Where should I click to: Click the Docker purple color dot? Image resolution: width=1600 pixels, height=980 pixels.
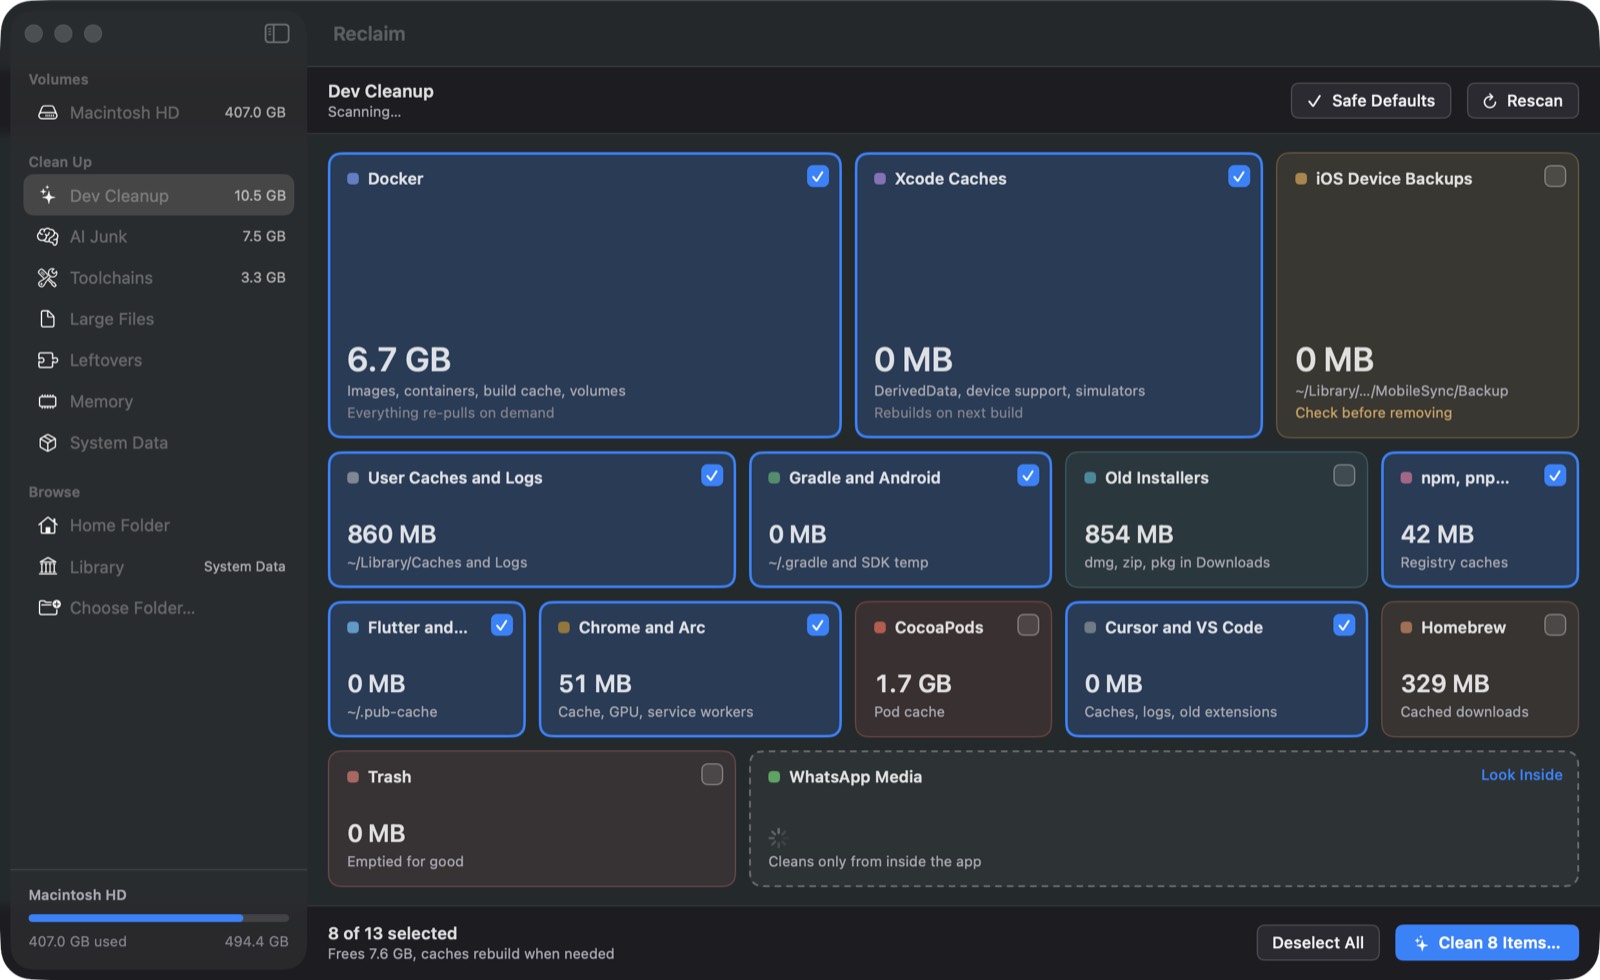(353, 179)
